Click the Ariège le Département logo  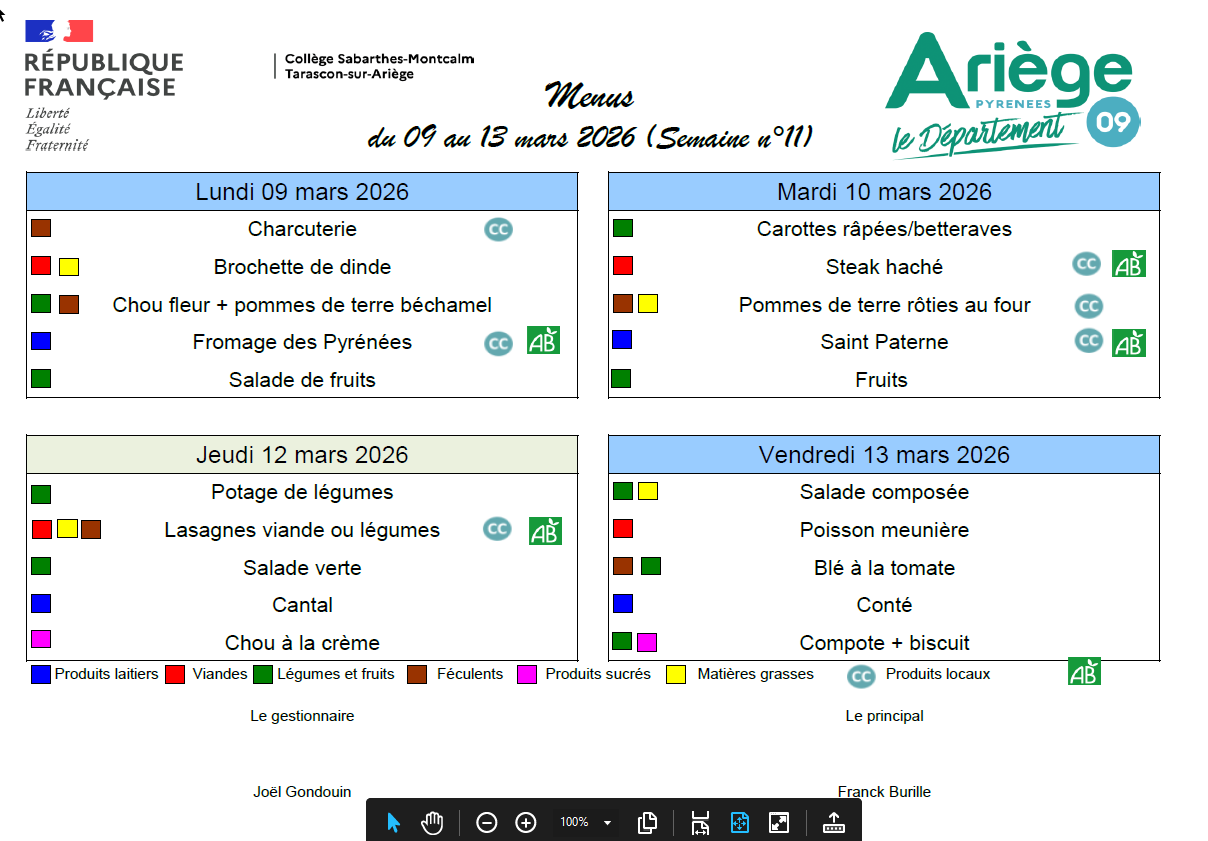[x=1010, y=95]
